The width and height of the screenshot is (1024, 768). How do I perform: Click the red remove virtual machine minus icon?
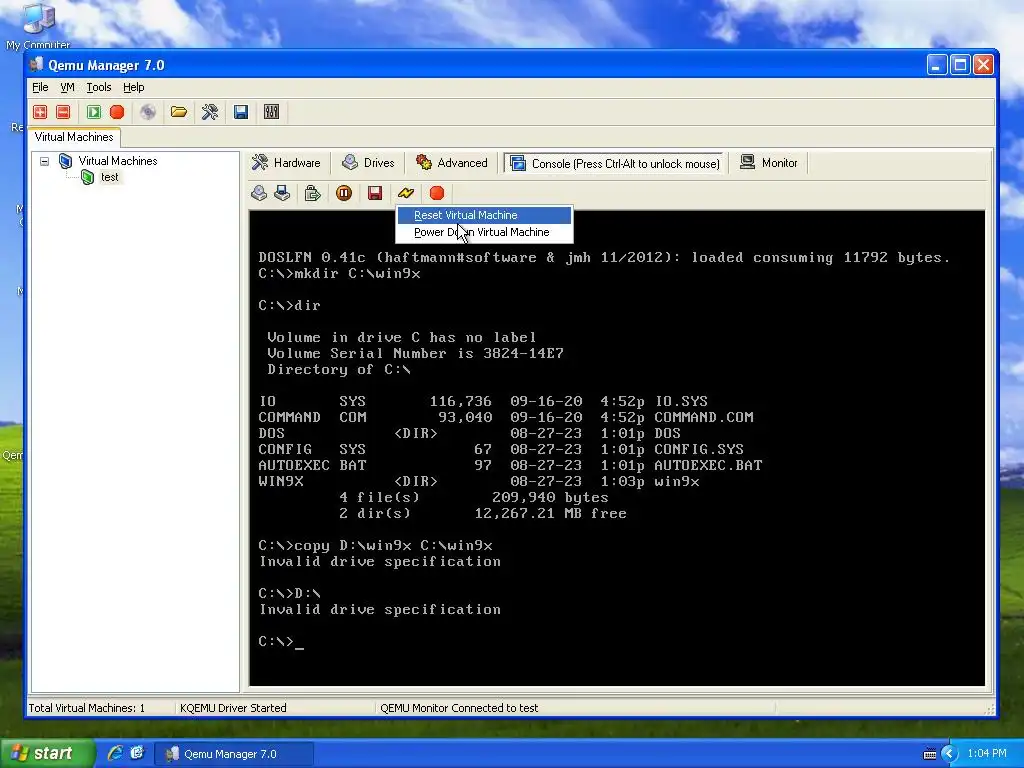tap(63, 112)
